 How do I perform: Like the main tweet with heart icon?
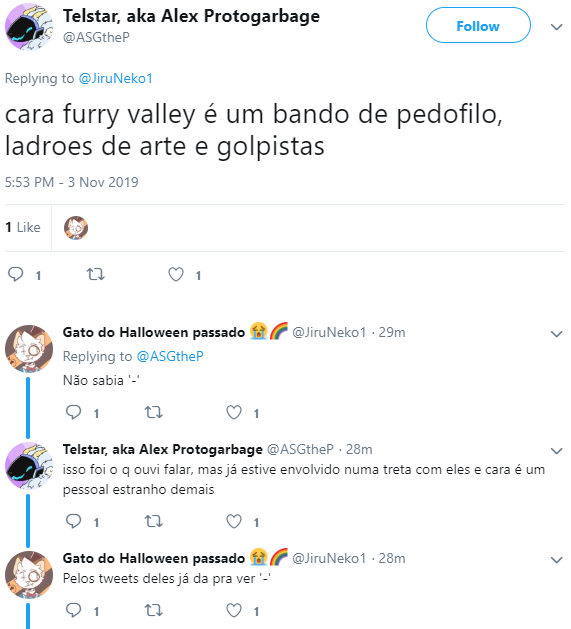pos(176,274)
